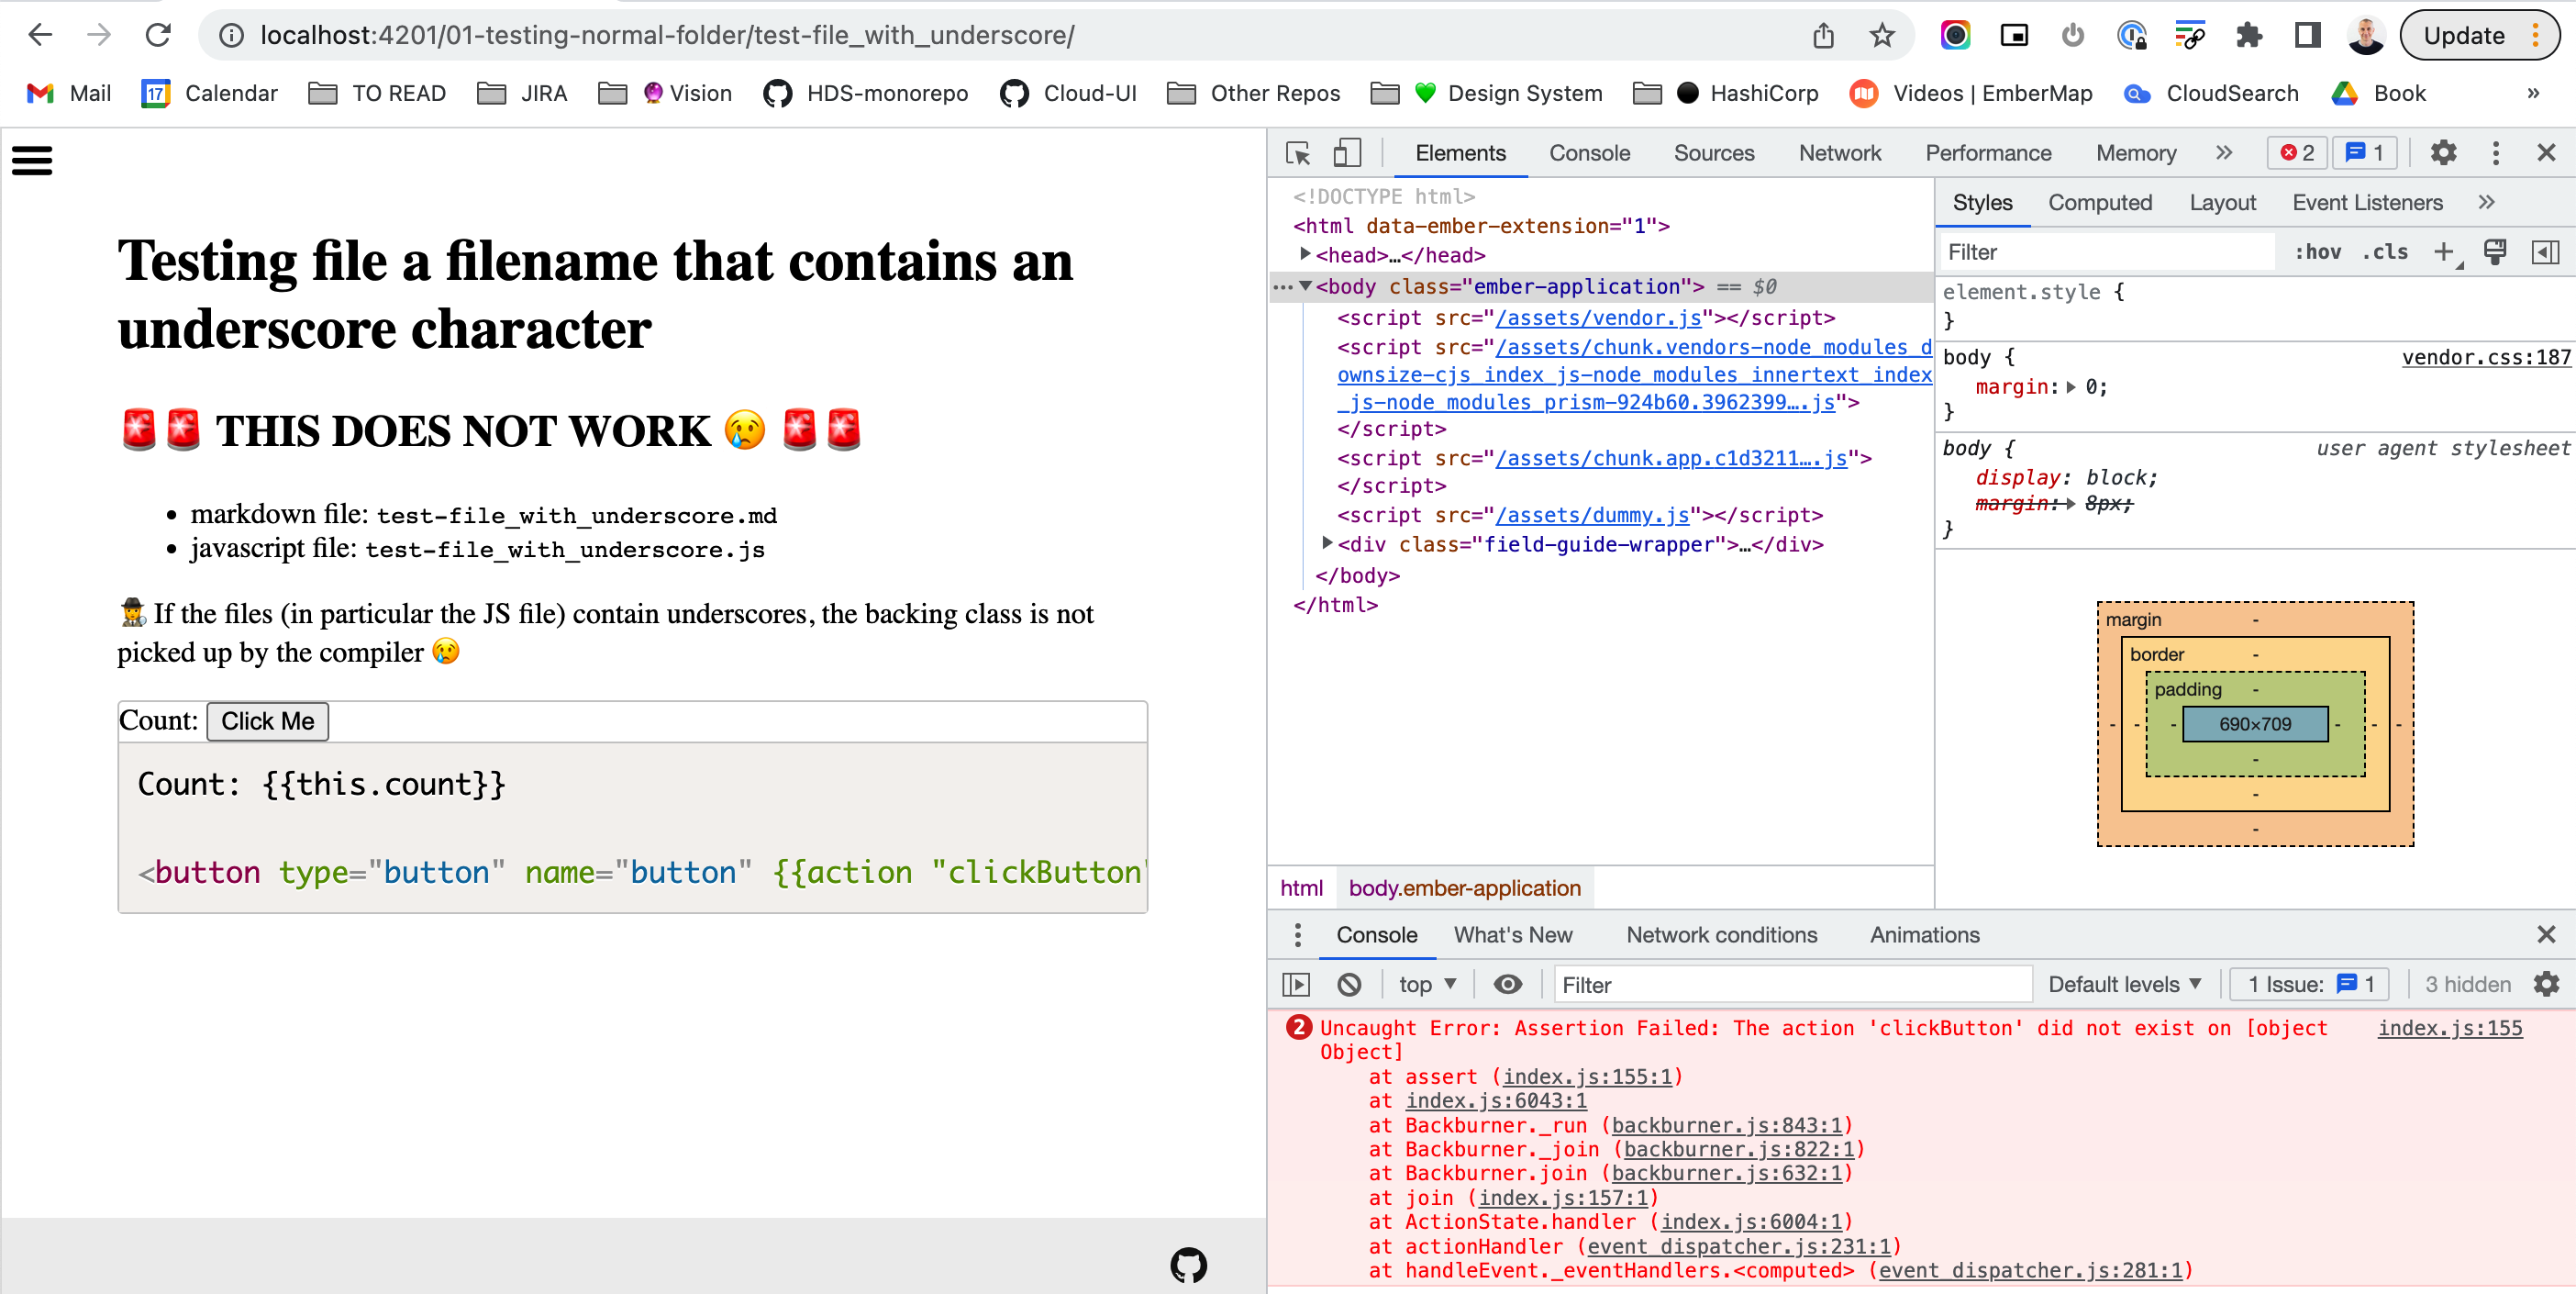
Task: Open the Chrome extensions puzzle icon
Action: click(2250, 35)
